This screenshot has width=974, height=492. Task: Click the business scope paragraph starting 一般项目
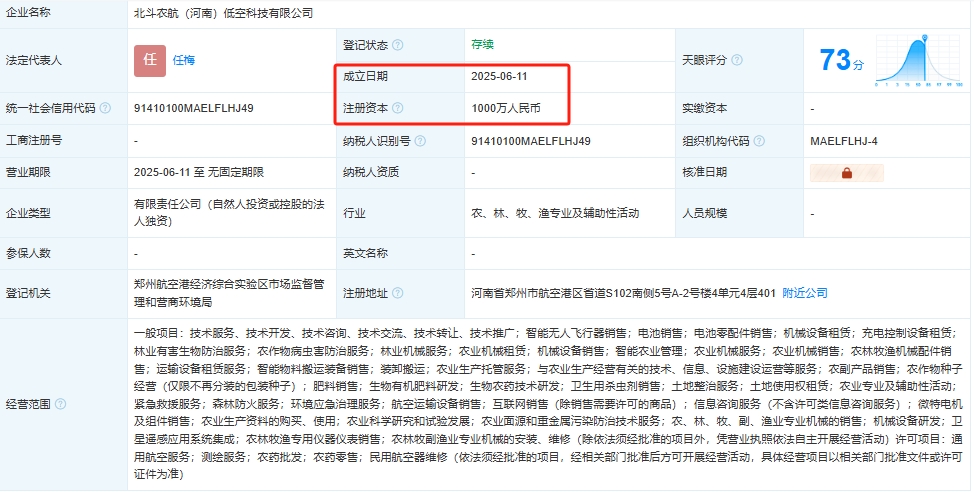[548, 404]
